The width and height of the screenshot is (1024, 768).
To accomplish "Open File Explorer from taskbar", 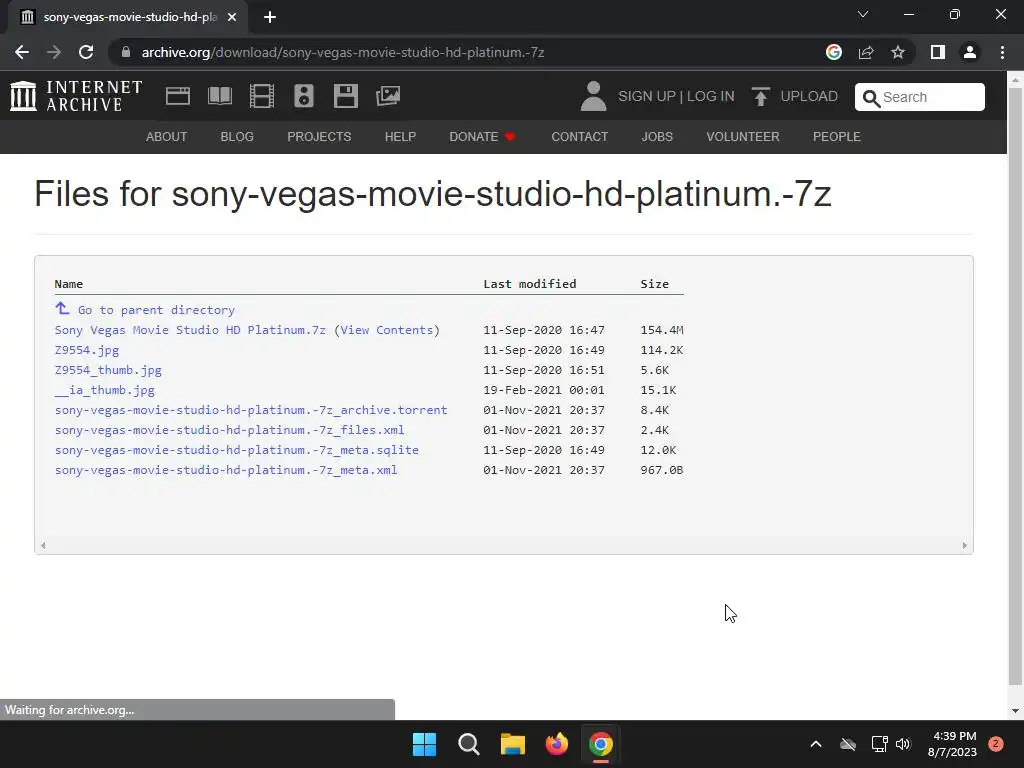I will pos(513,744).
